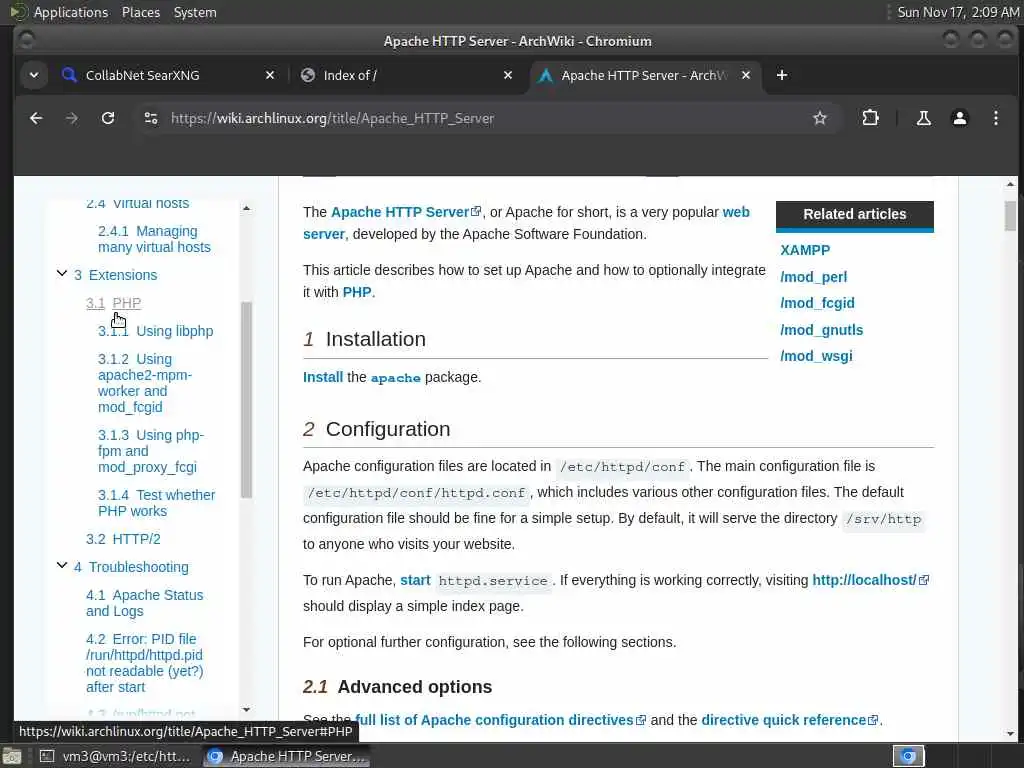Click the Related articles header
This screenshot has height=768, width=1024.
tap(854, 214)
